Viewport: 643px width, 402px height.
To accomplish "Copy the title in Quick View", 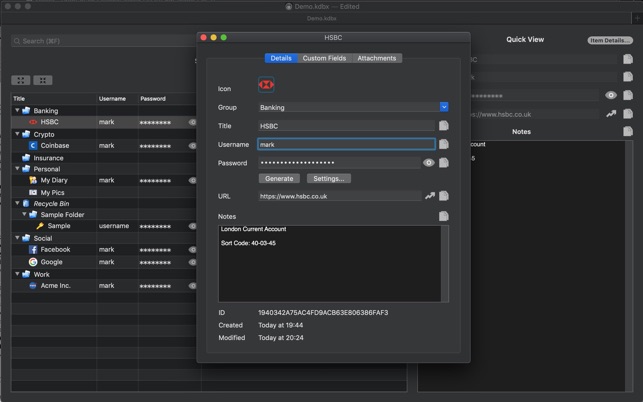I will tap(628, 59).
